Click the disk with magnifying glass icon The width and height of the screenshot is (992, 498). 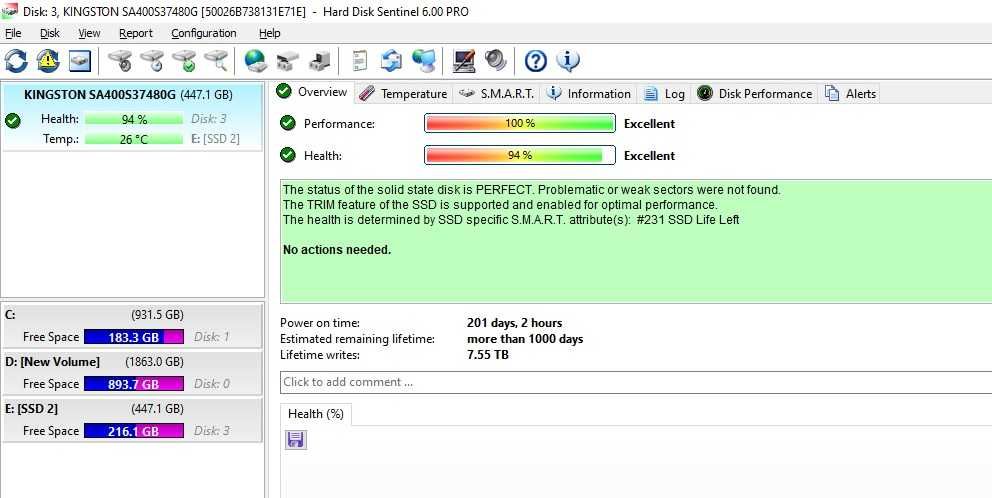(x=216, y=61)
